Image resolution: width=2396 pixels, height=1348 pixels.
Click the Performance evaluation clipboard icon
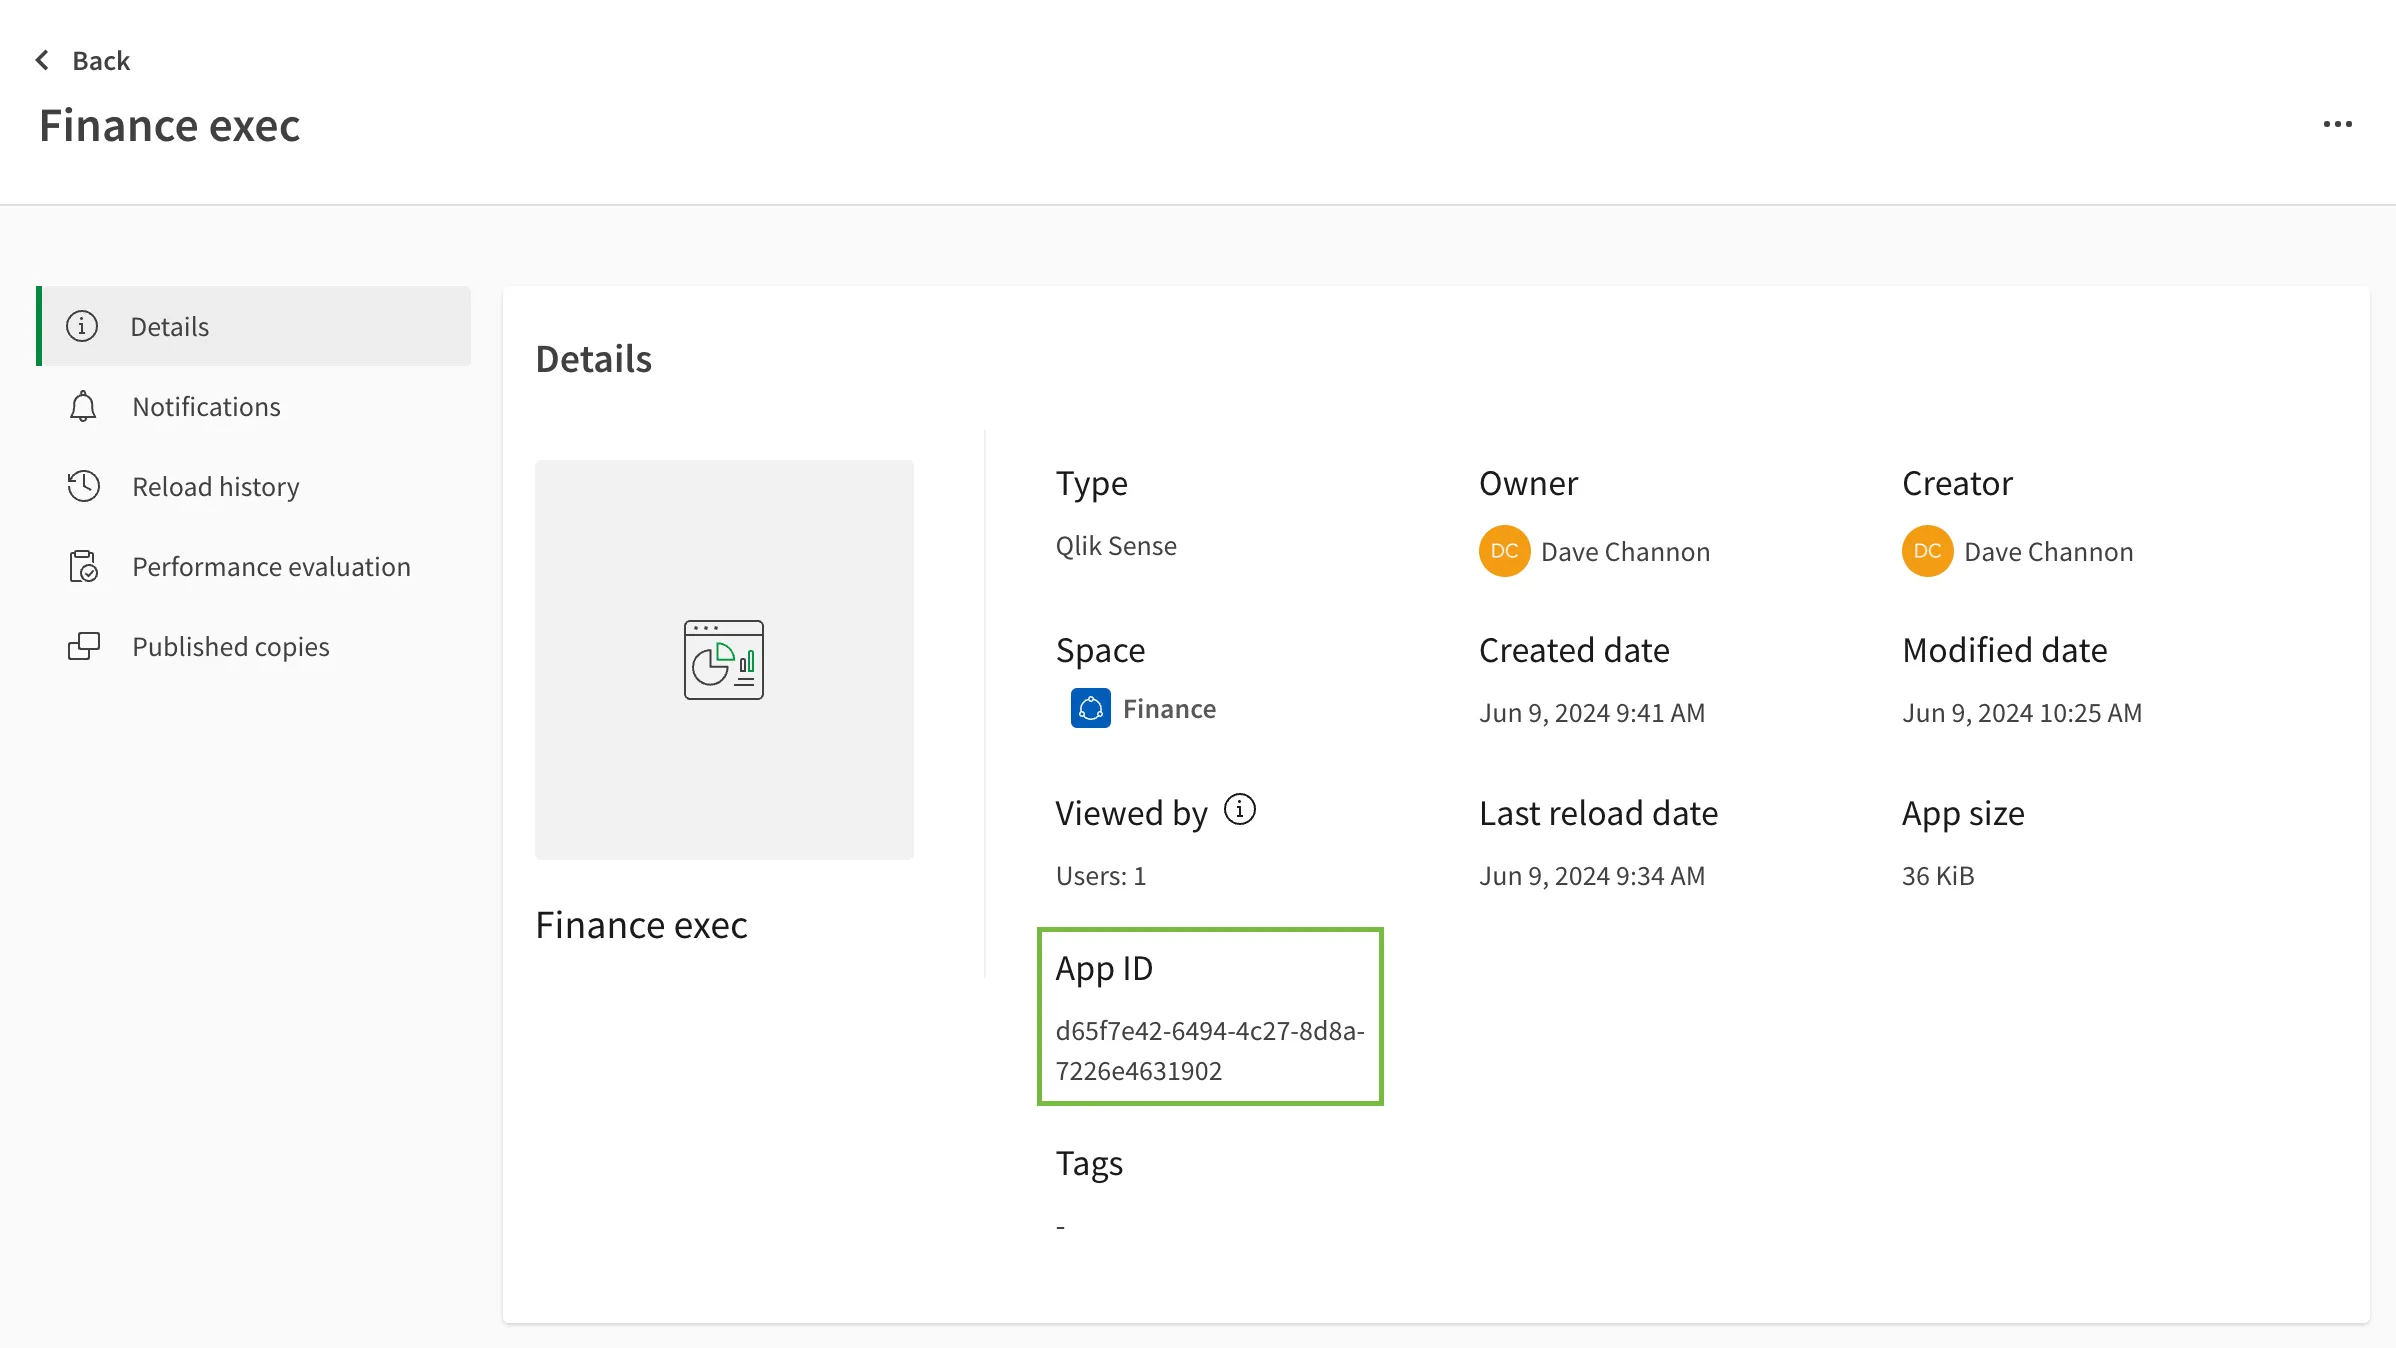tap(84, 566)
